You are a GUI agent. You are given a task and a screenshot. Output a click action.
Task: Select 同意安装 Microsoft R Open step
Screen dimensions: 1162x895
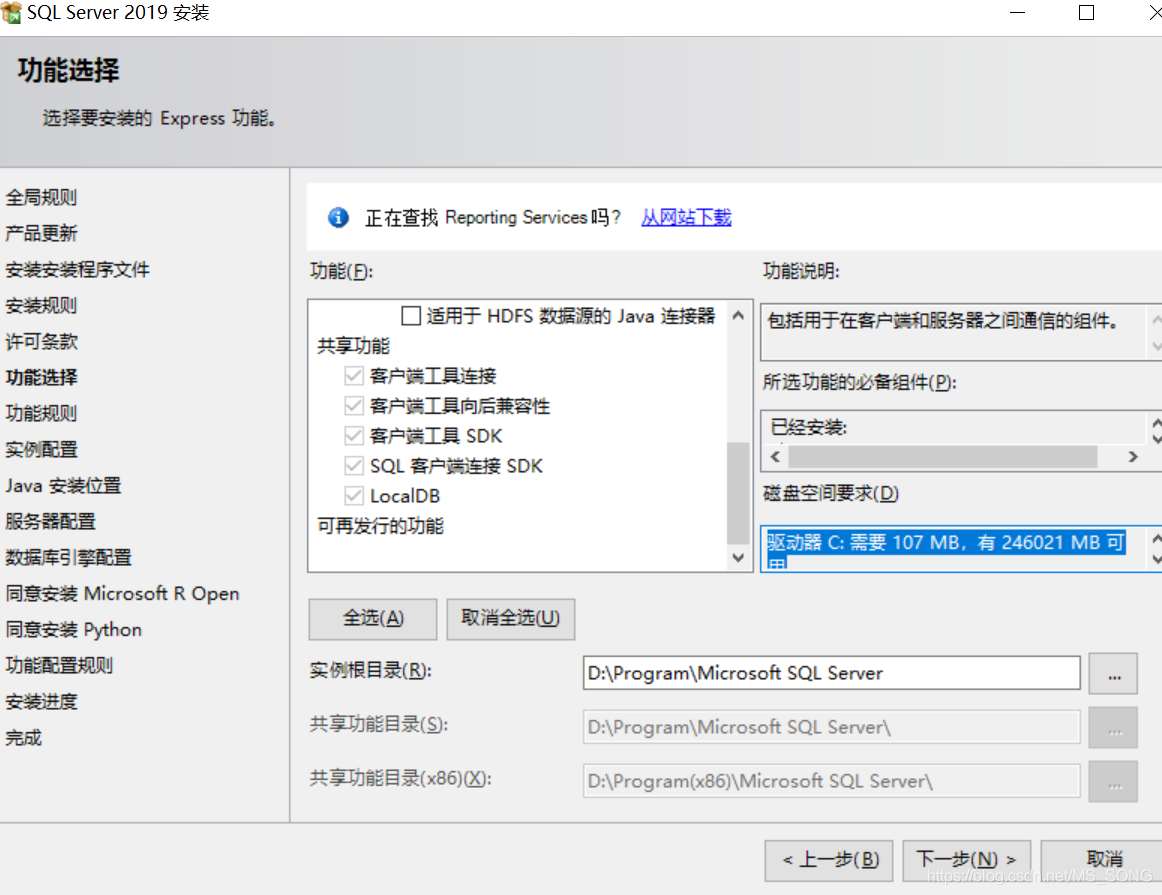[x=122, y=593]
